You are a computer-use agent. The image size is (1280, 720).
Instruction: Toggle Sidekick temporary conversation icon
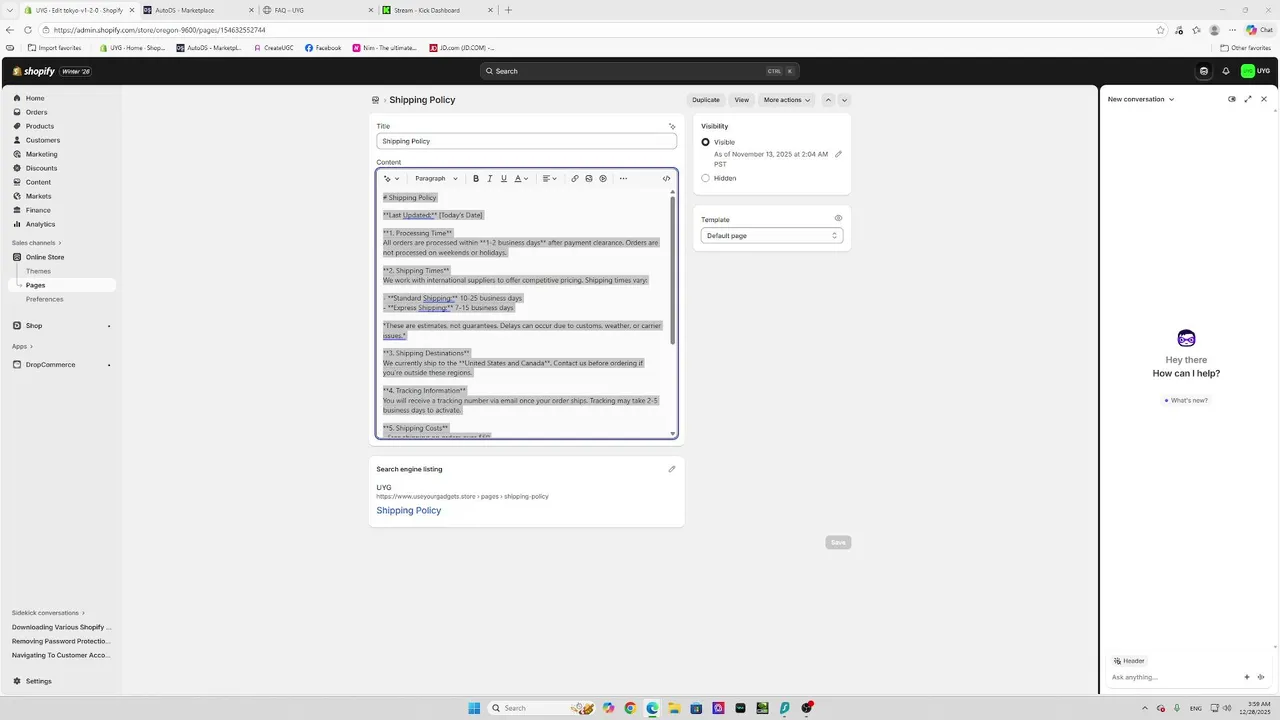[1232, 99]
